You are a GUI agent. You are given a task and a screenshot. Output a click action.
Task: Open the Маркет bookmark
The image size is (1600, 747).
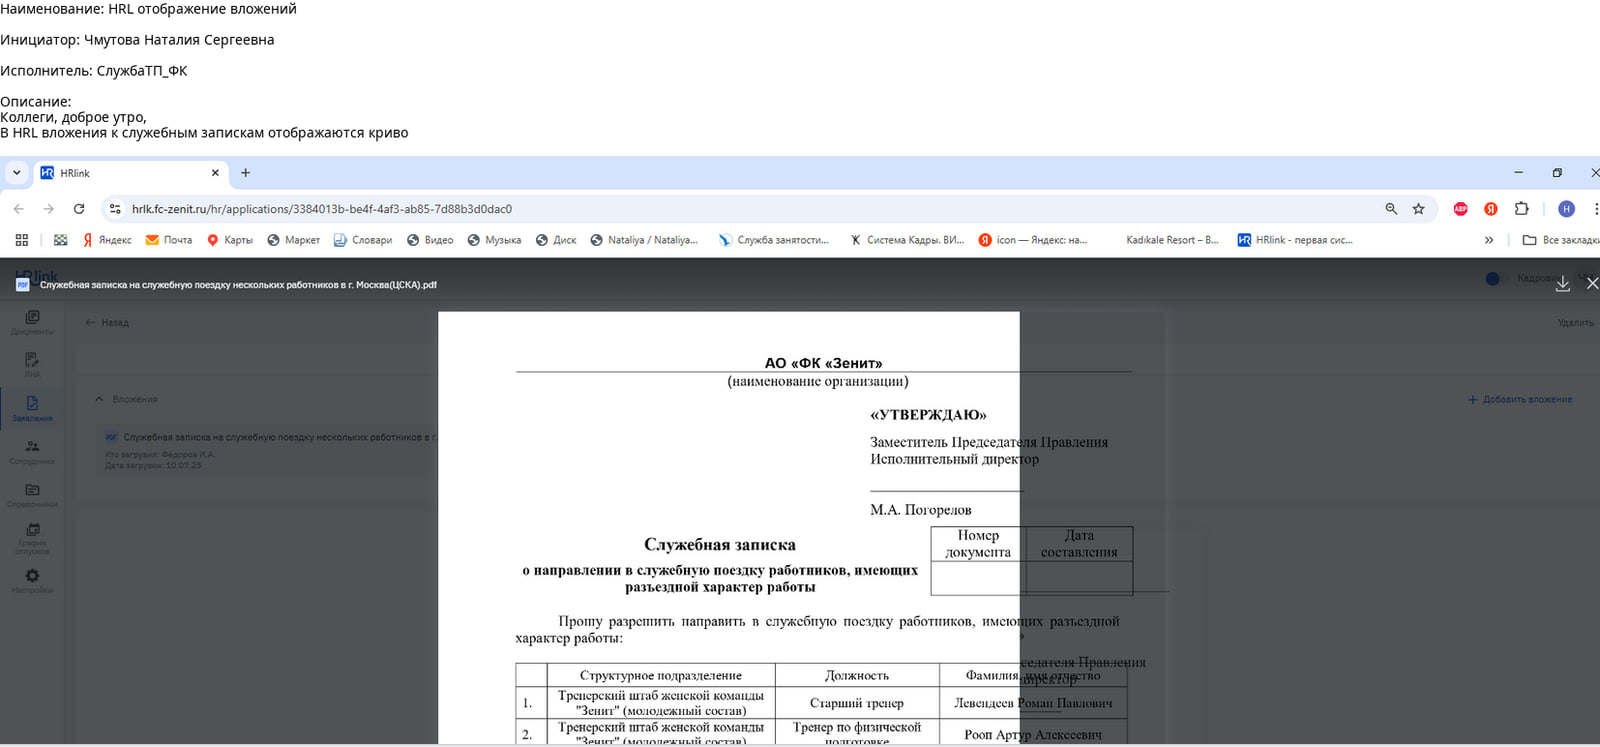(x=293, y=240)
